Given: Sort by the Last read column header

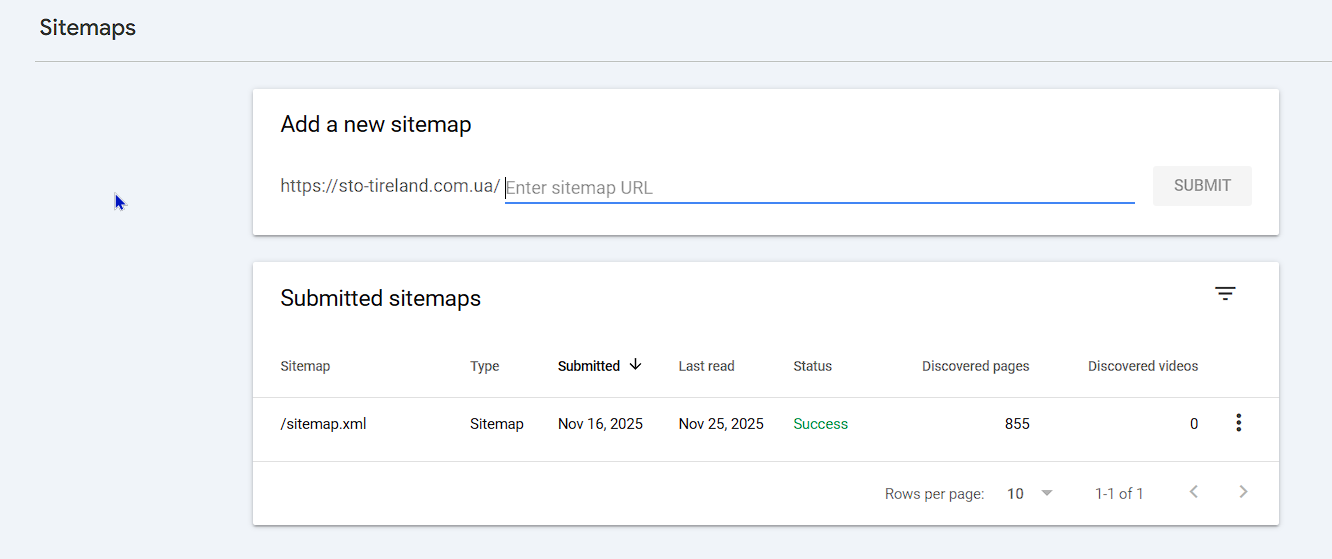Looking at the screenshot, I should click(x=706, y=366).
